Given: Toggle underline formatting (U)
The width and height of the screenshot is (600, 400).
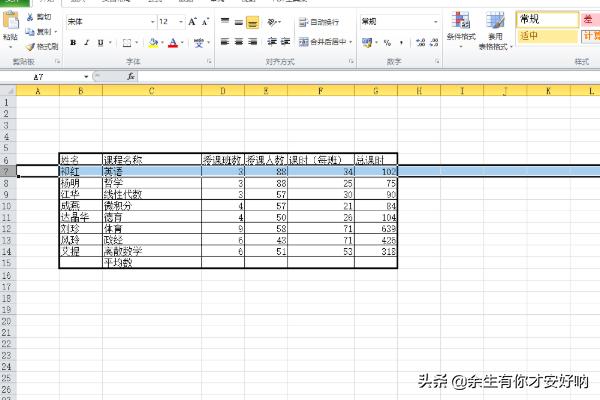Looking at the screenshot, I should coord(100,42).
